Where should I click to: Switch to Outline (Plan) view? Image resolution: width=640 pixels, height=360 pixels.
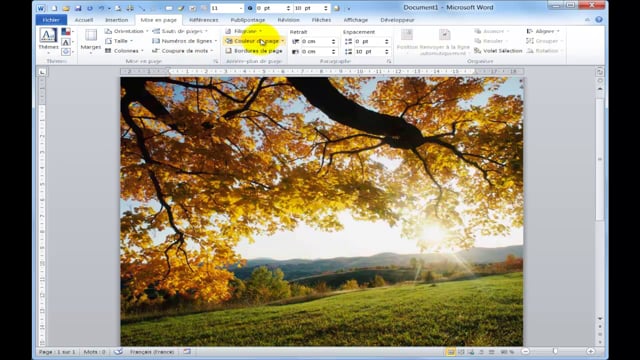click(x=481, y=352)
